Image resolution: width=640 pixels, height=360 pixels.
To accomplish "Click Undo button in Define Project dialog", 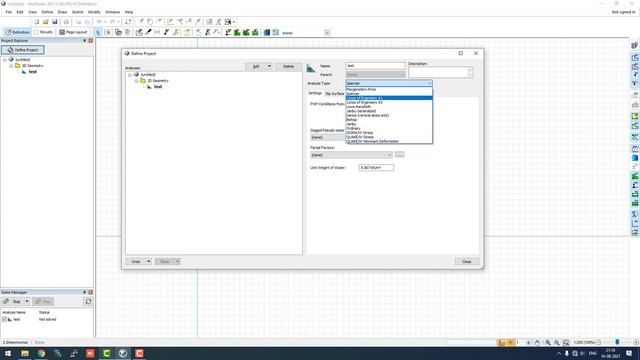I will (x=136, y=261).
